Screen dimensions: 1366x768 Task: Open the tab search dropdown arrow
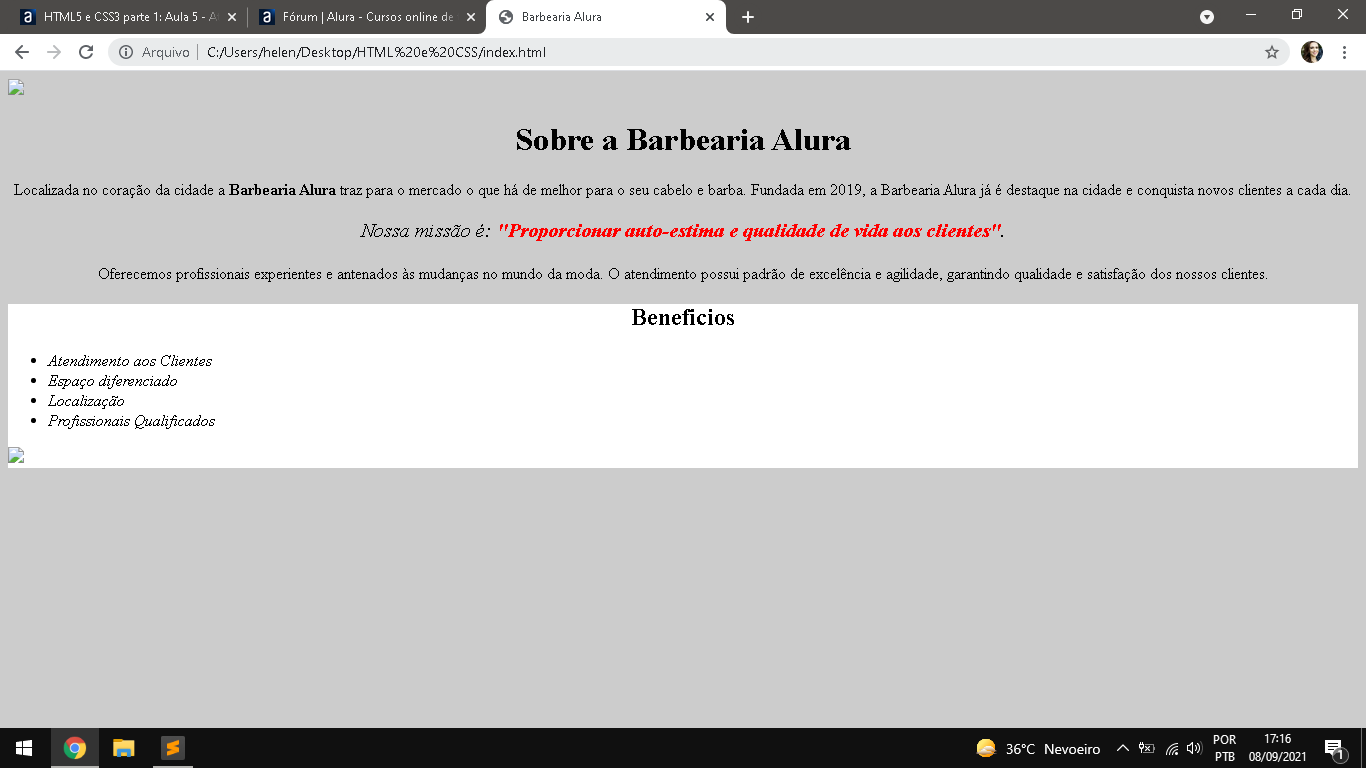point(1207,17)
